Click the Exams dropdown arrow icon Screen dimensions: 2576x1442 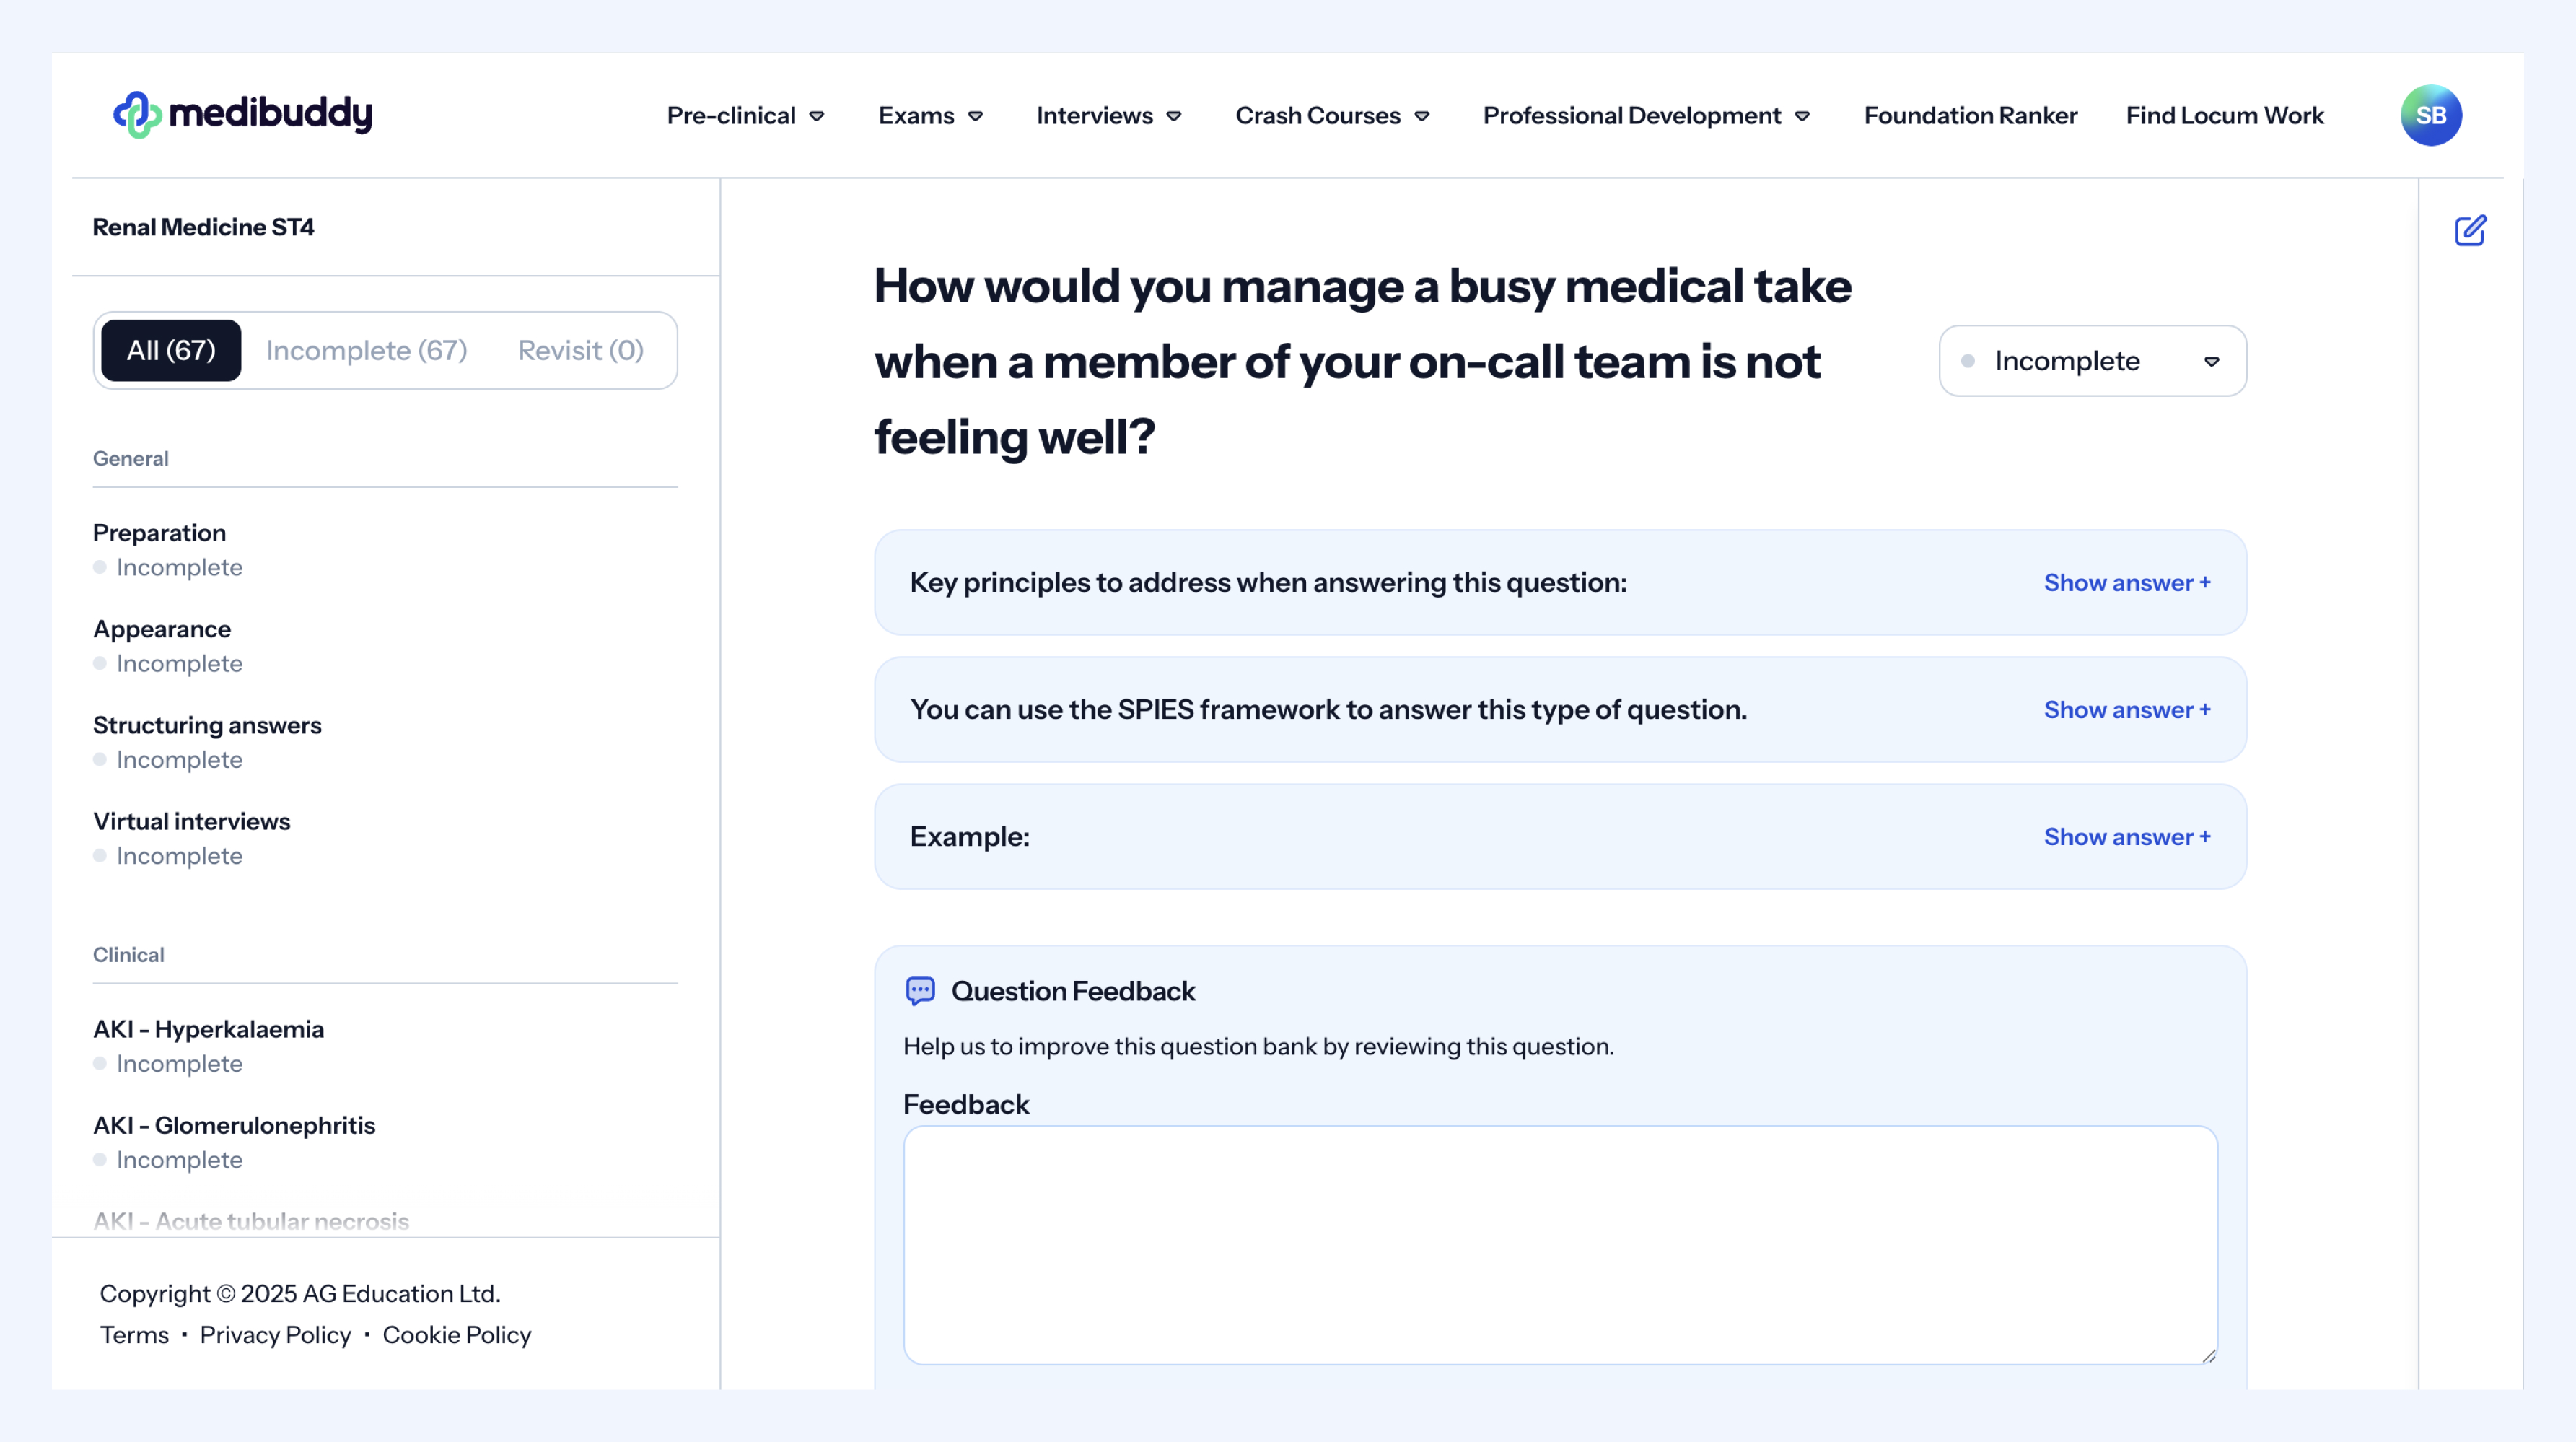click(x=976, y=116)
